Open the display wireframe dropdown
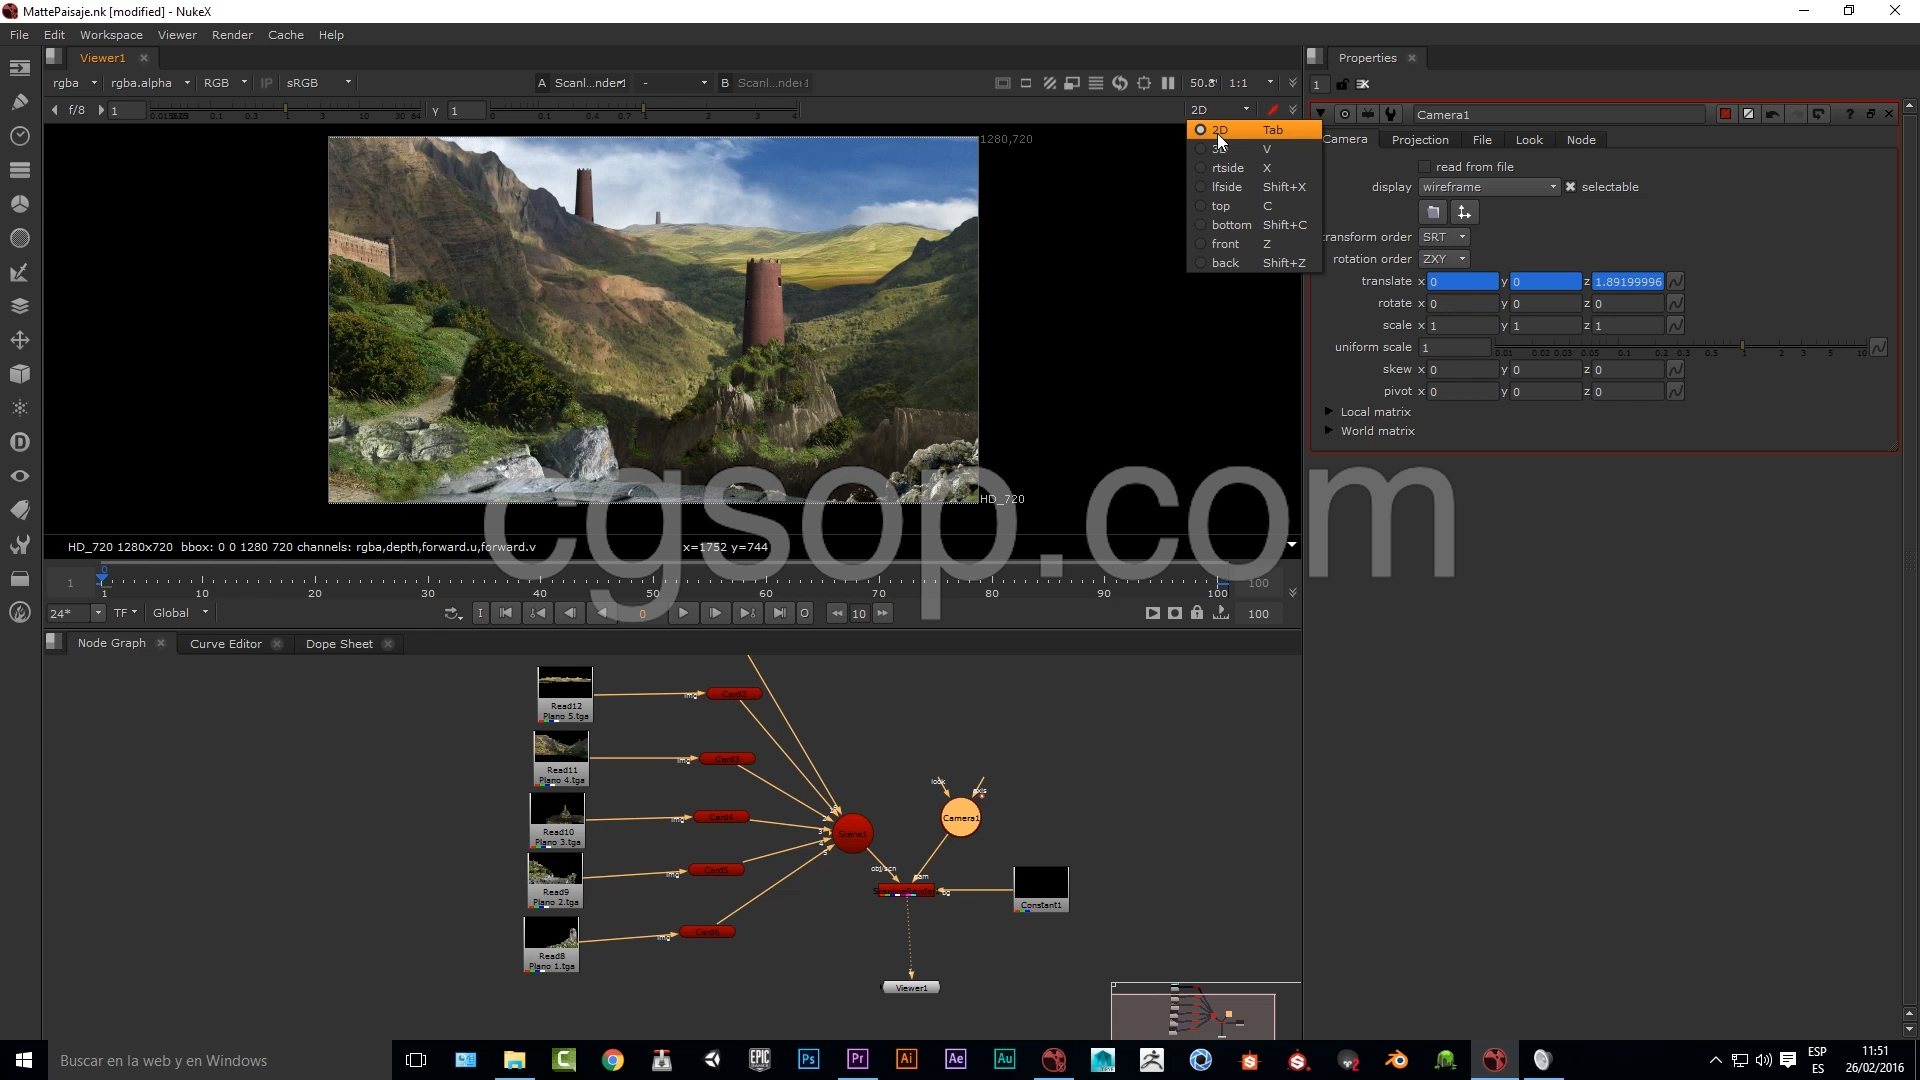Screen dimensions: 1920x1080 click(x=1489, y=187)
